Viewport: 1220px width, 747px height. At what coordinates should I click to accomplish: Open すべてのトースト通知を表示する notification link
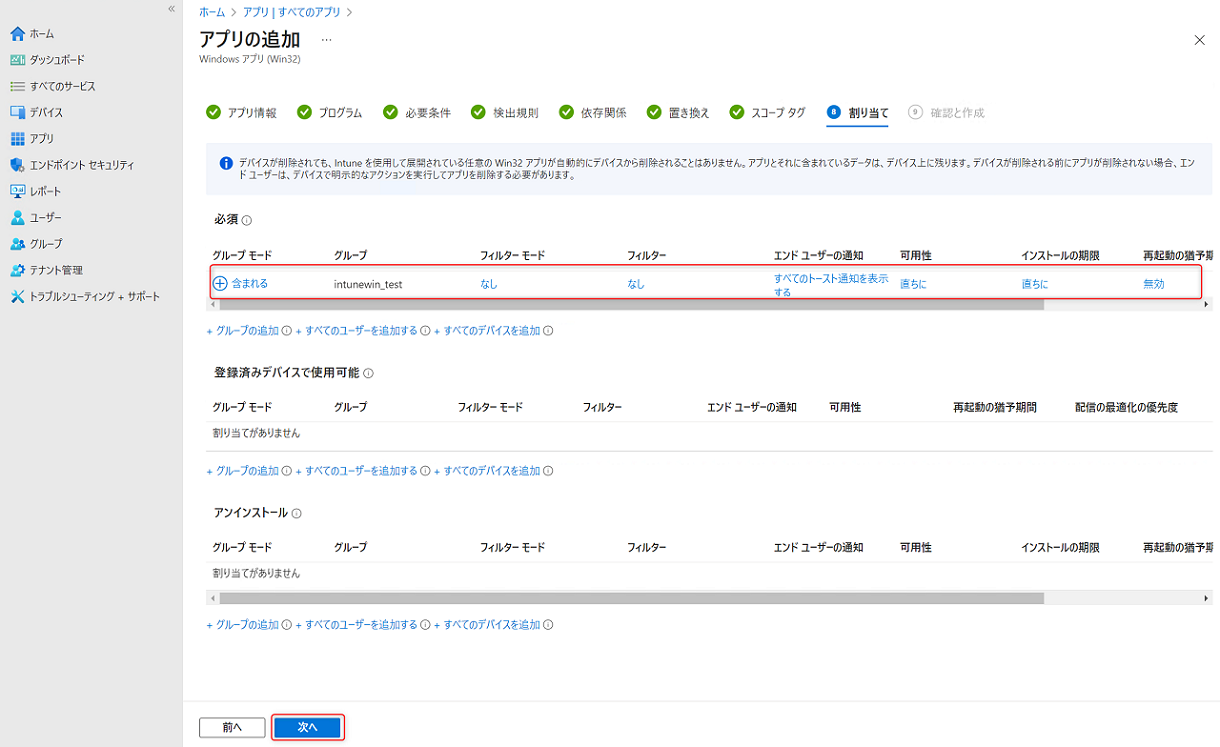point(830,285)
